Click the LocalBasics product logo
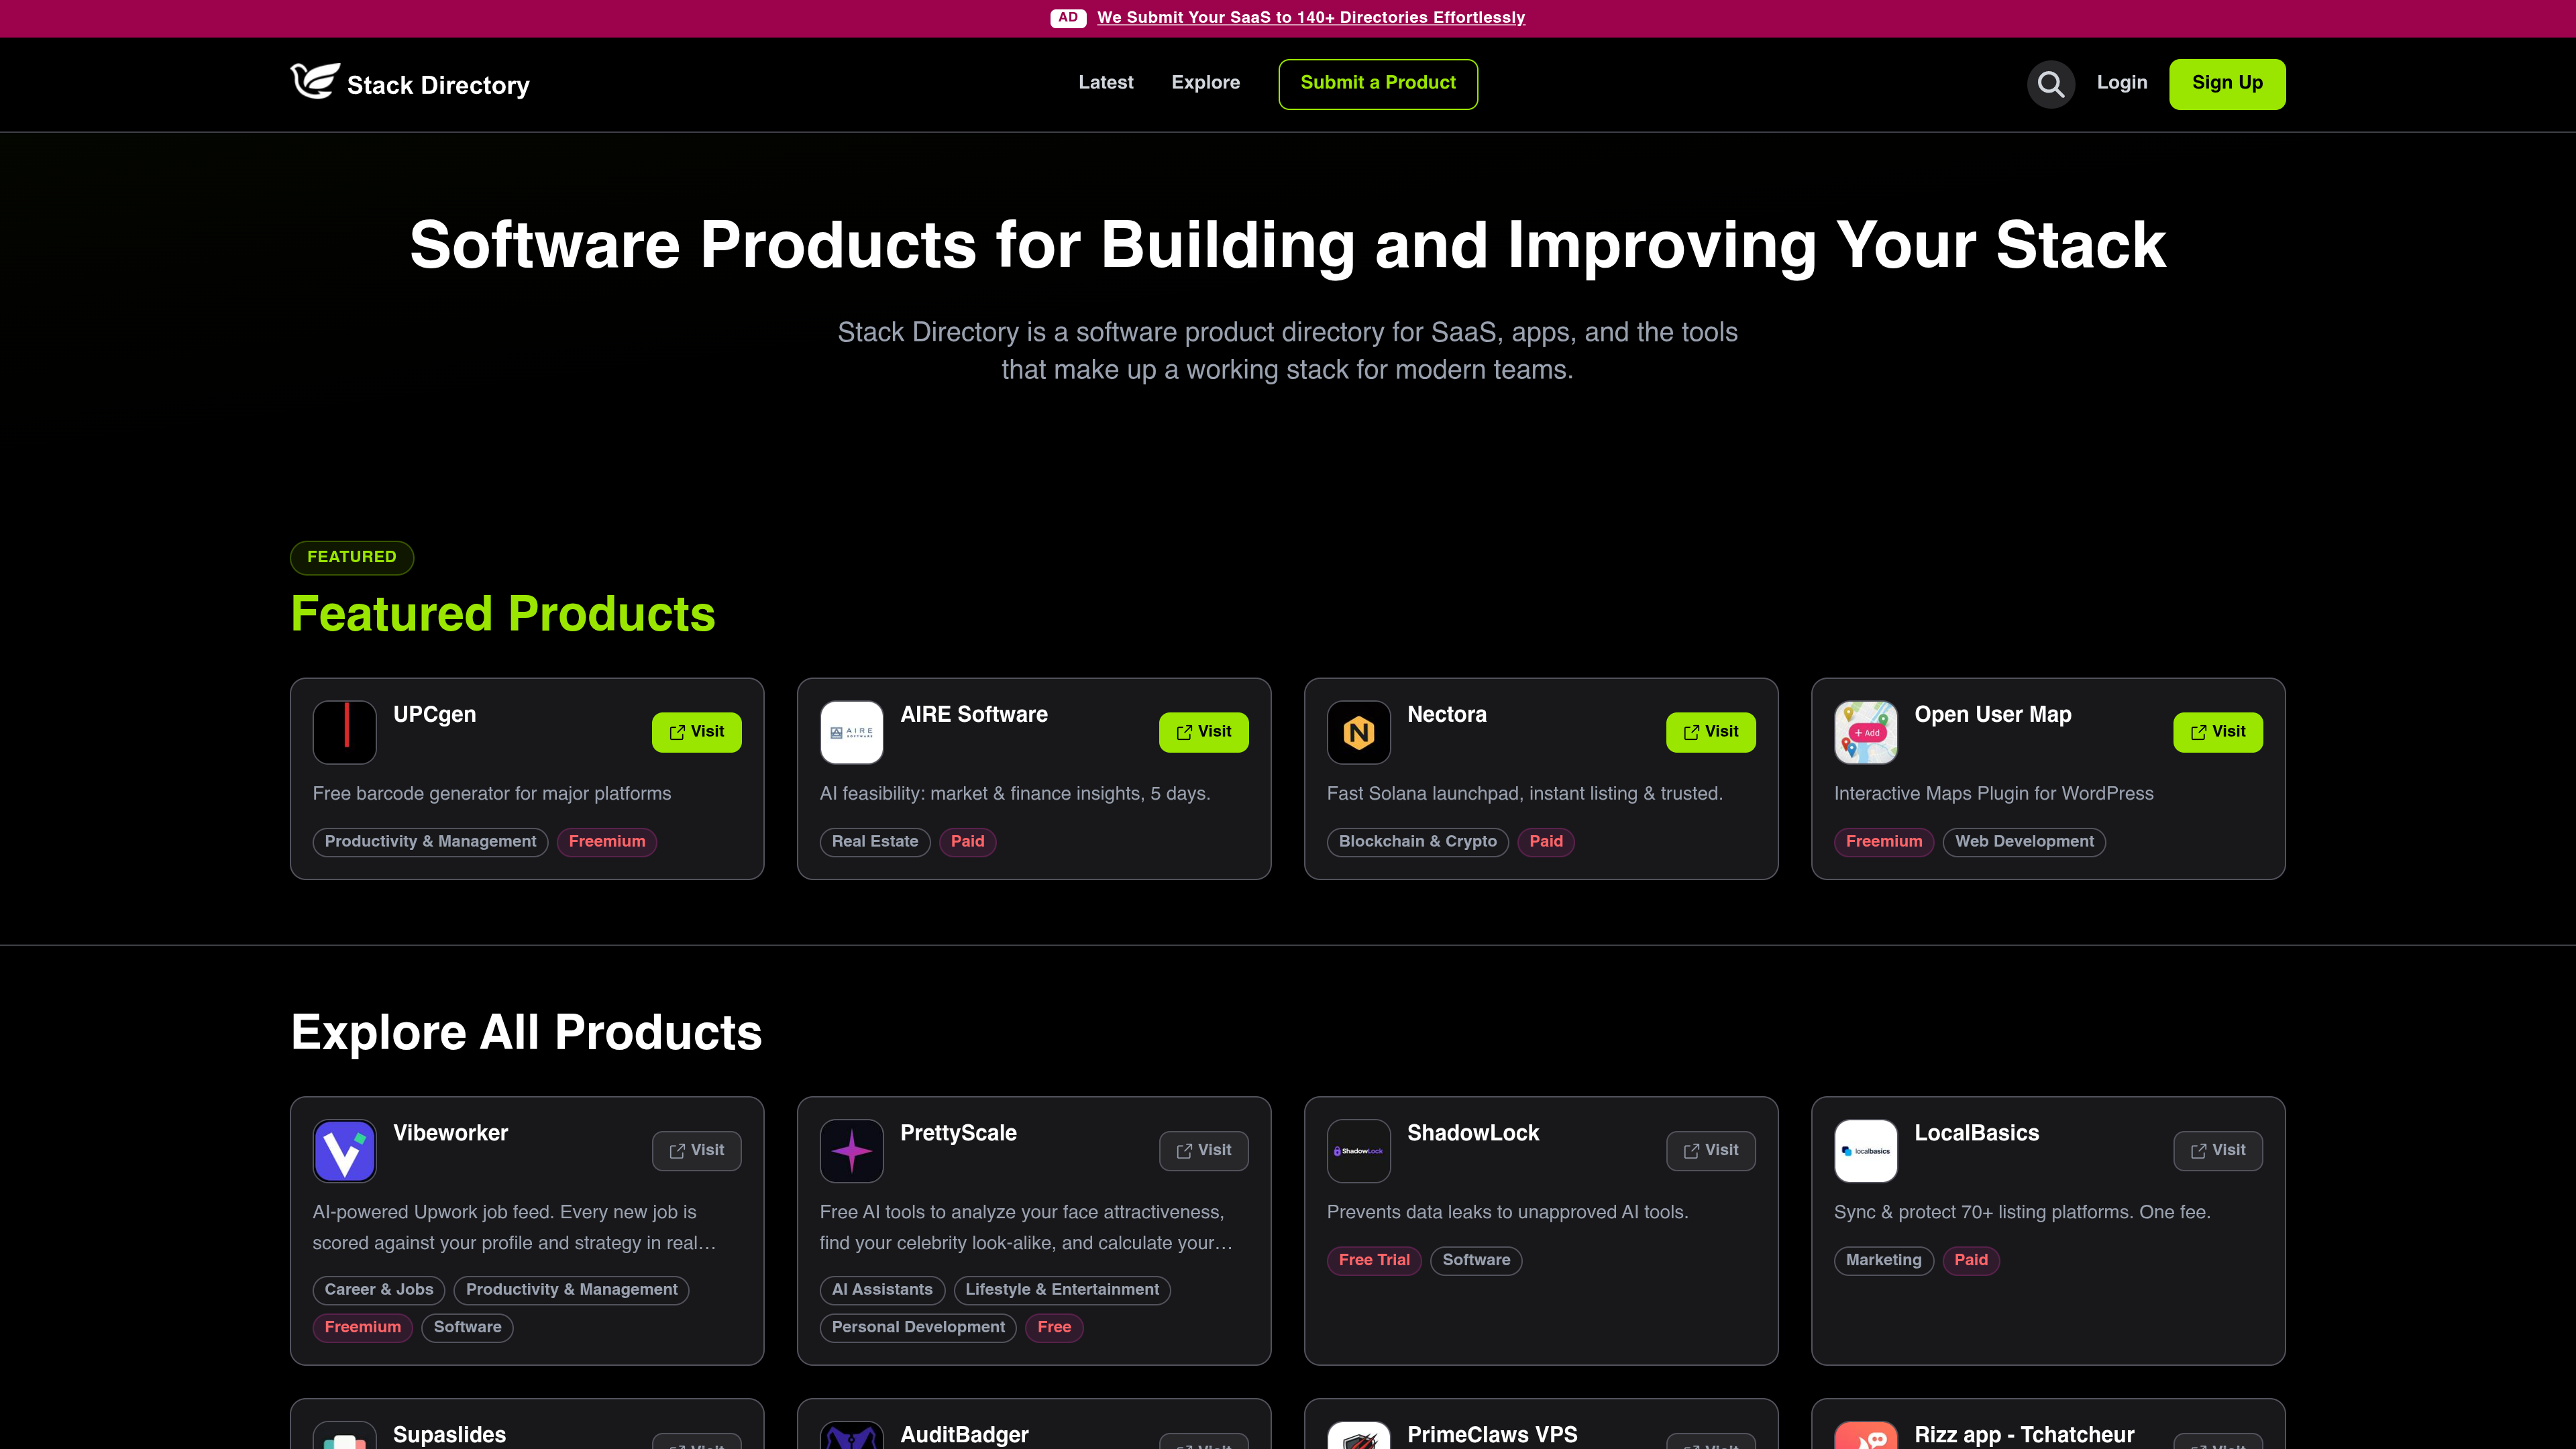 pyautogui.click(x=1865, y=1151)
